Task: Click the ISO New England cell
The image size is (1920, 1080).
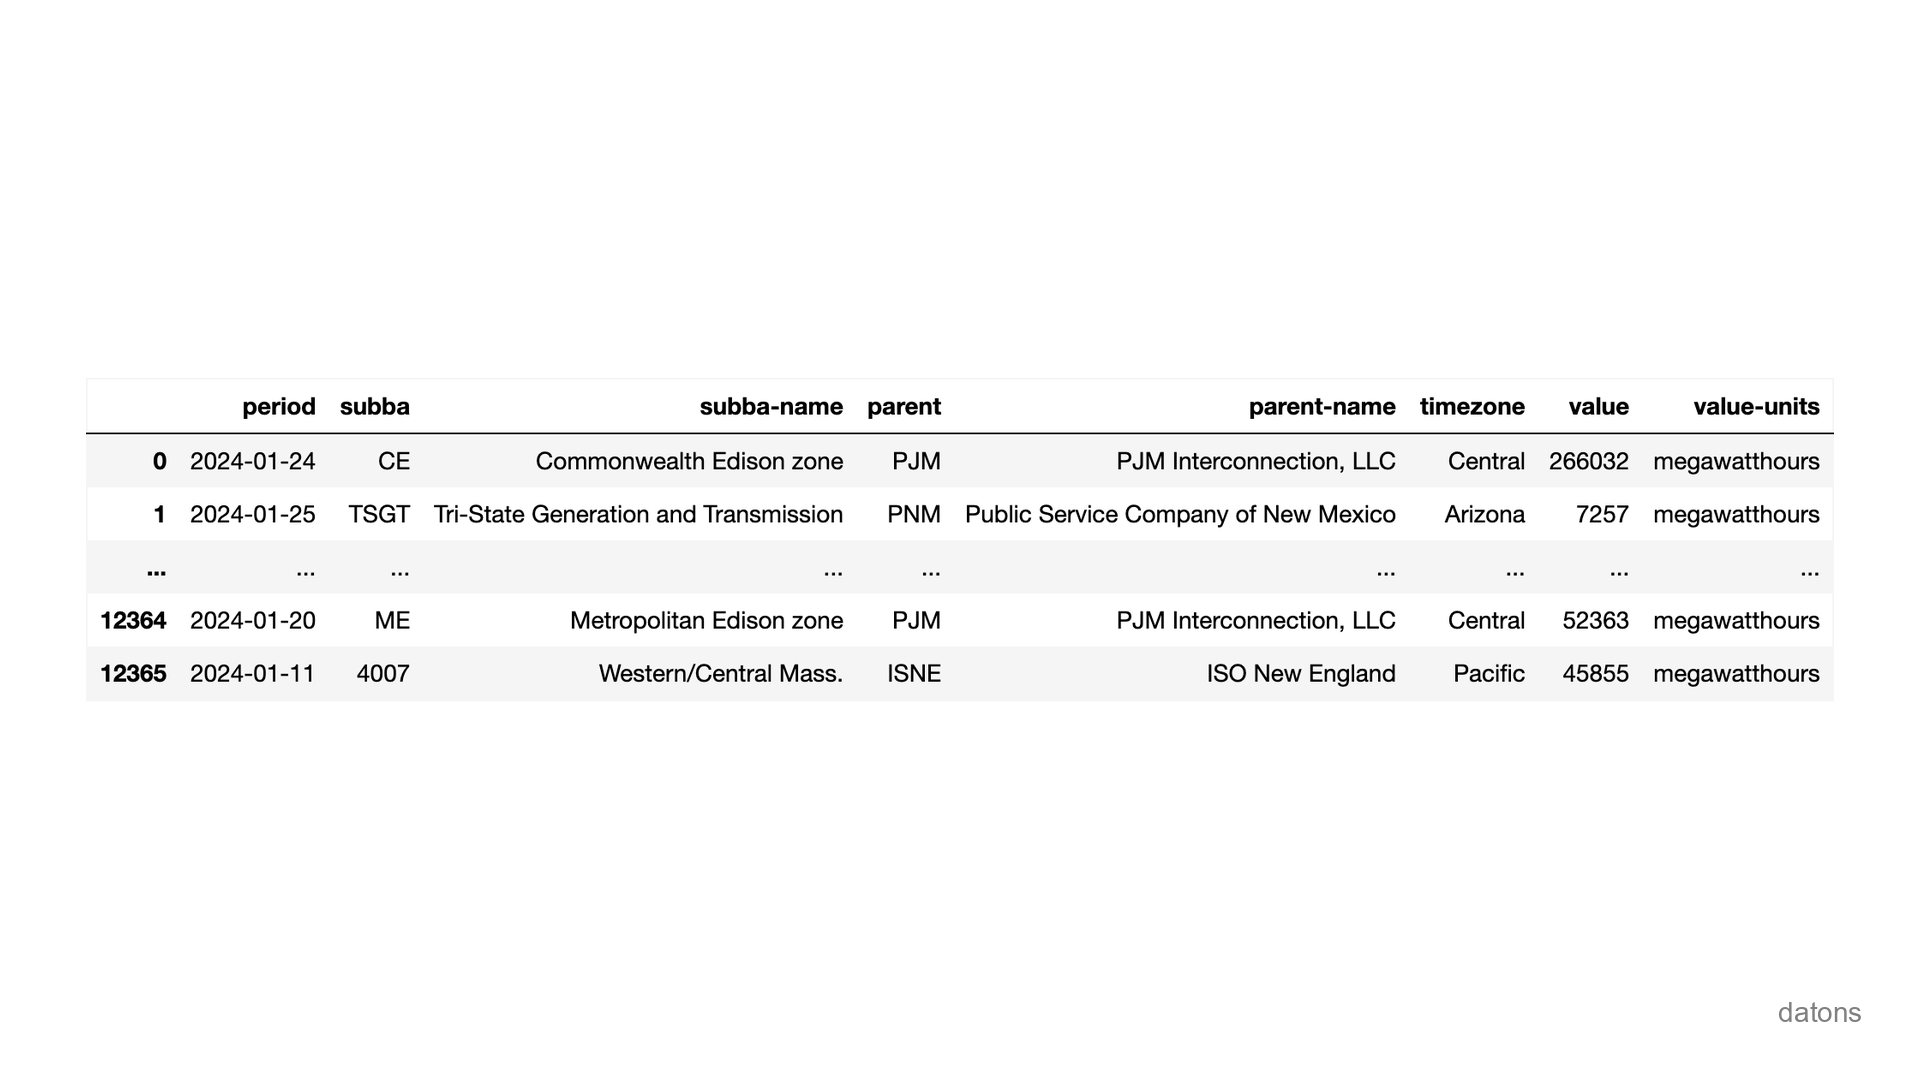Action: click(x=1300, y=673)
